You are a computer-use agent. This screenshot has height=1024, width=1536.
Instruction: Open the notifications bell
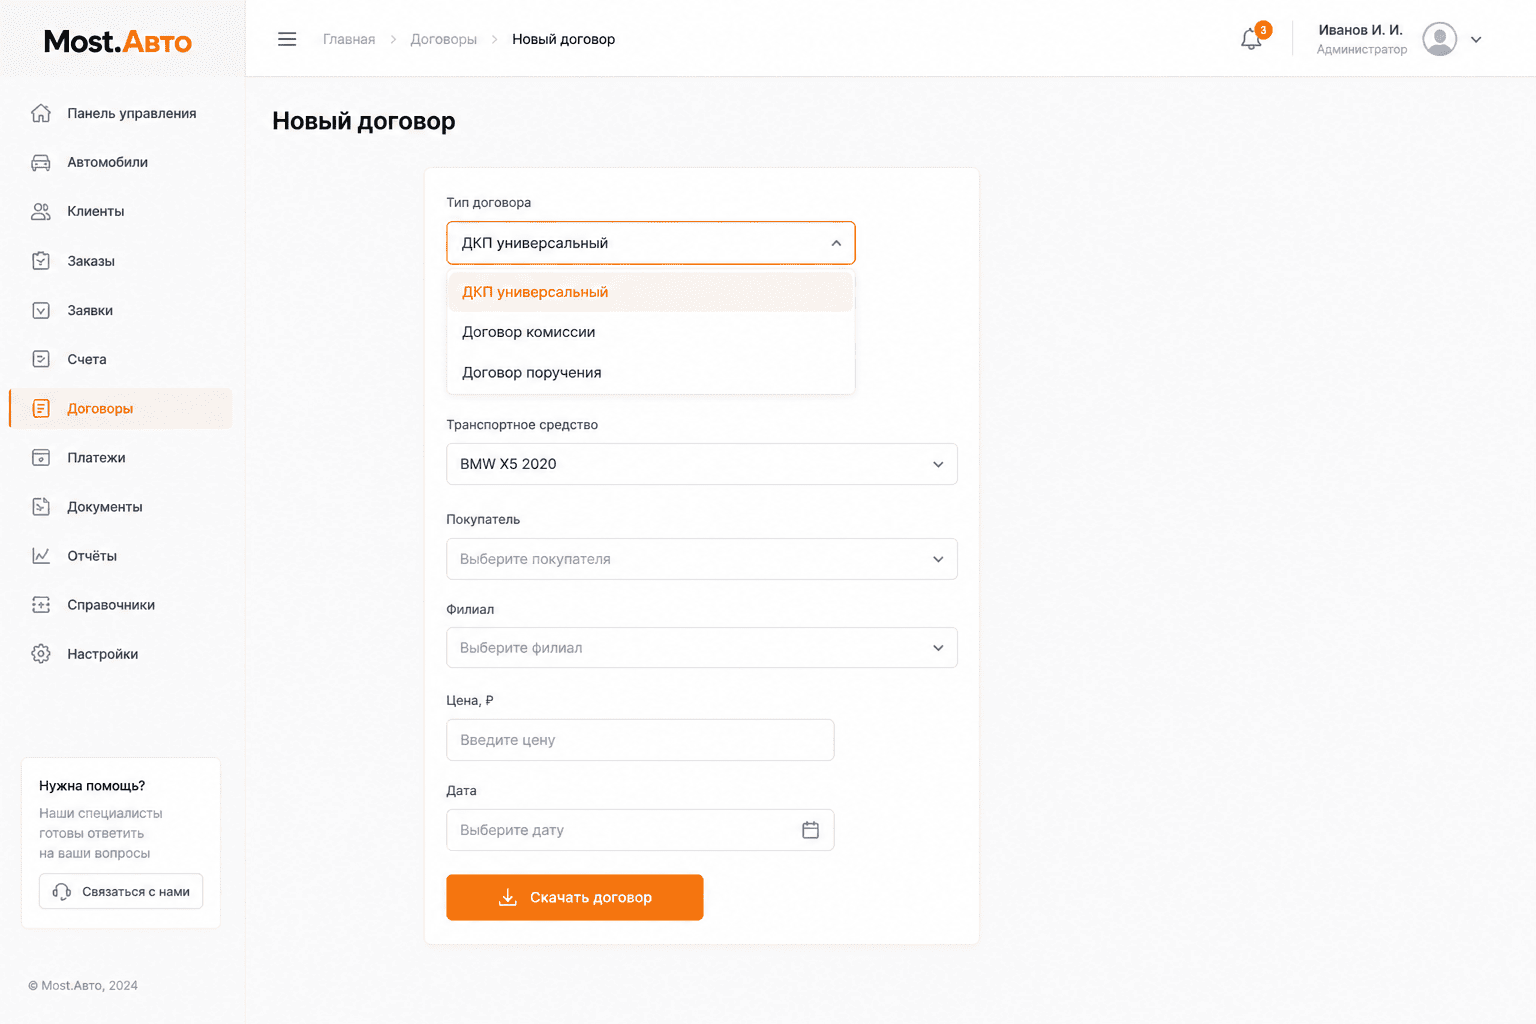[1251, 39]
